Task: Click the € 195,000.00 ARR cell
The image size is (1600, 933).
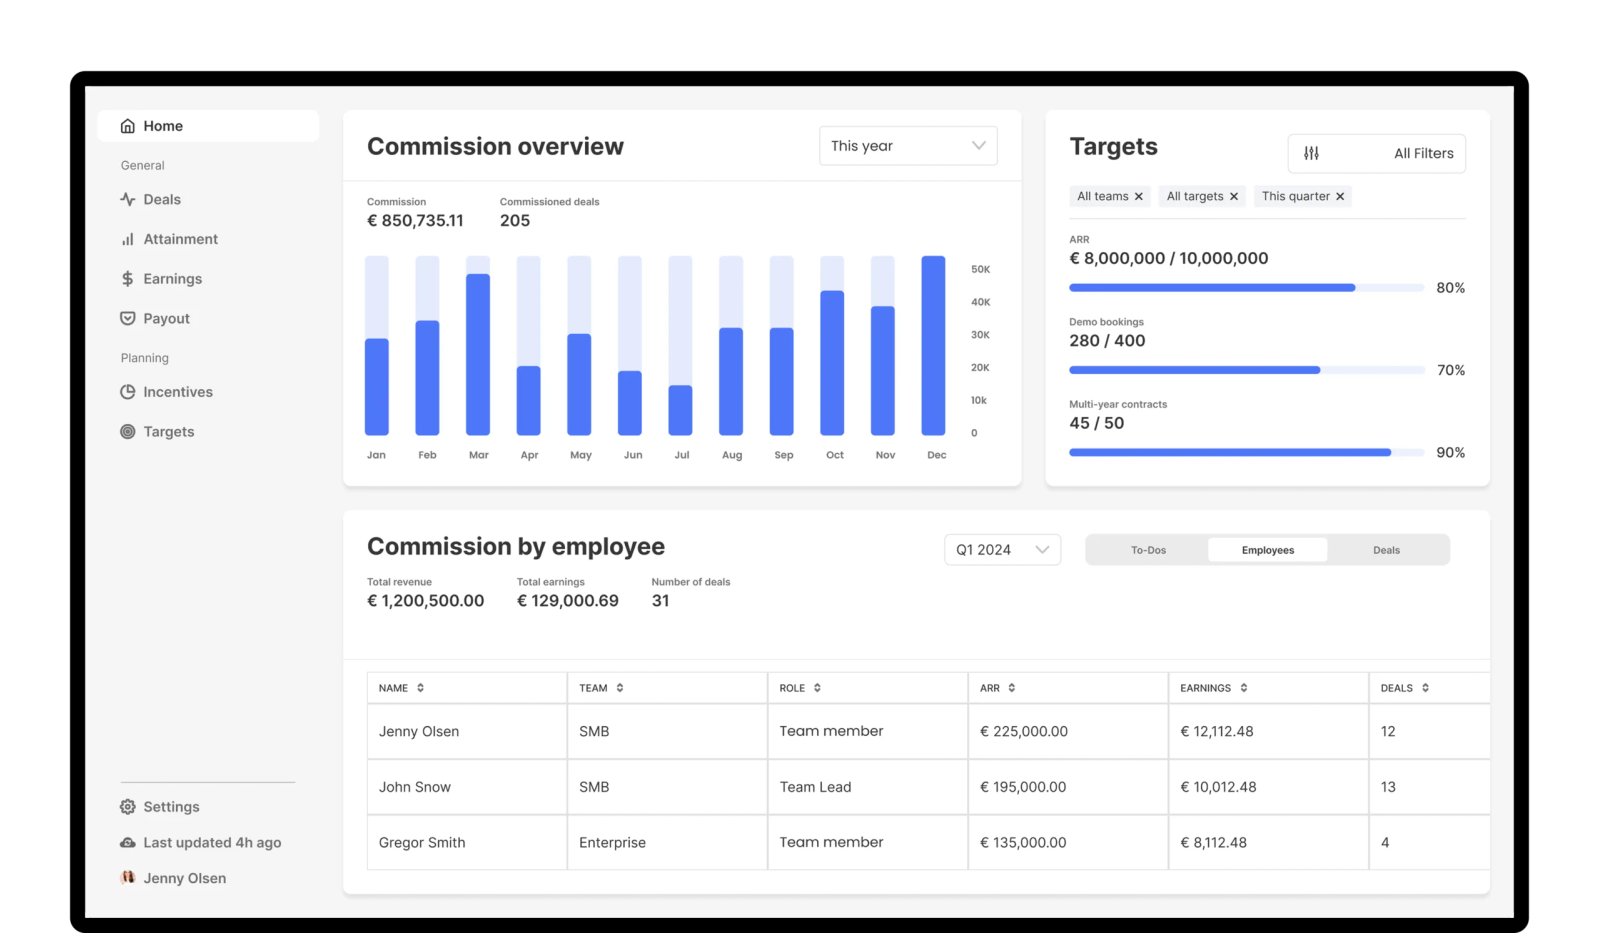Action: click(1068, 787)
